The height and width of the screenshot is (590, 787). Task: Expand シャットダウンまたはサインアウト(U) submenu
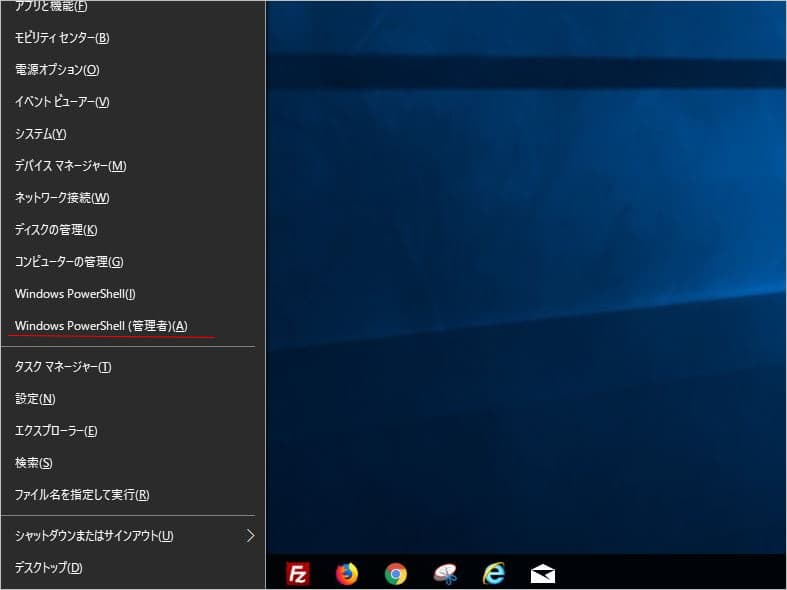(133, 536)
